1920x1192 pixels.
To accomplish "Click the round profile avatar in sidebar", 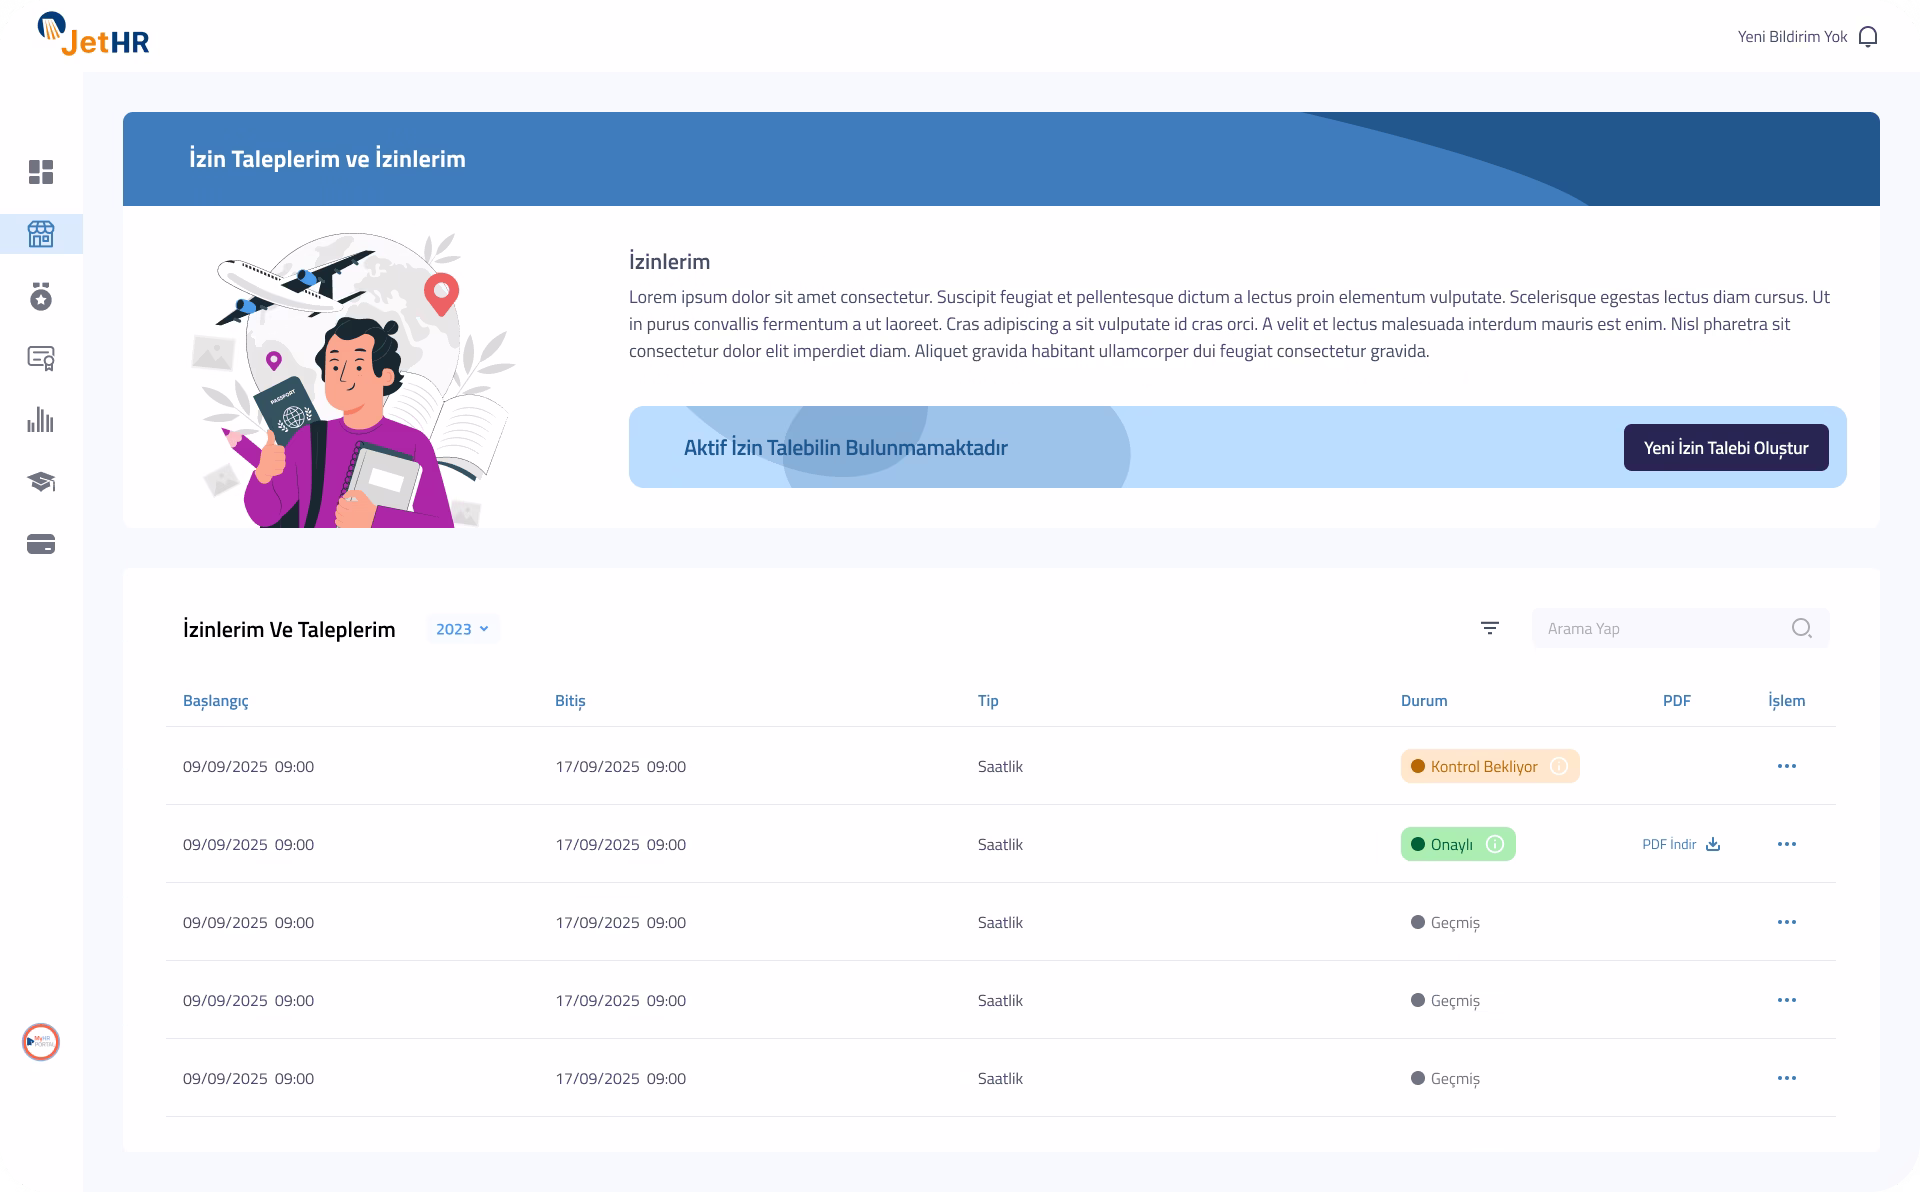I will pos(41,1042).
